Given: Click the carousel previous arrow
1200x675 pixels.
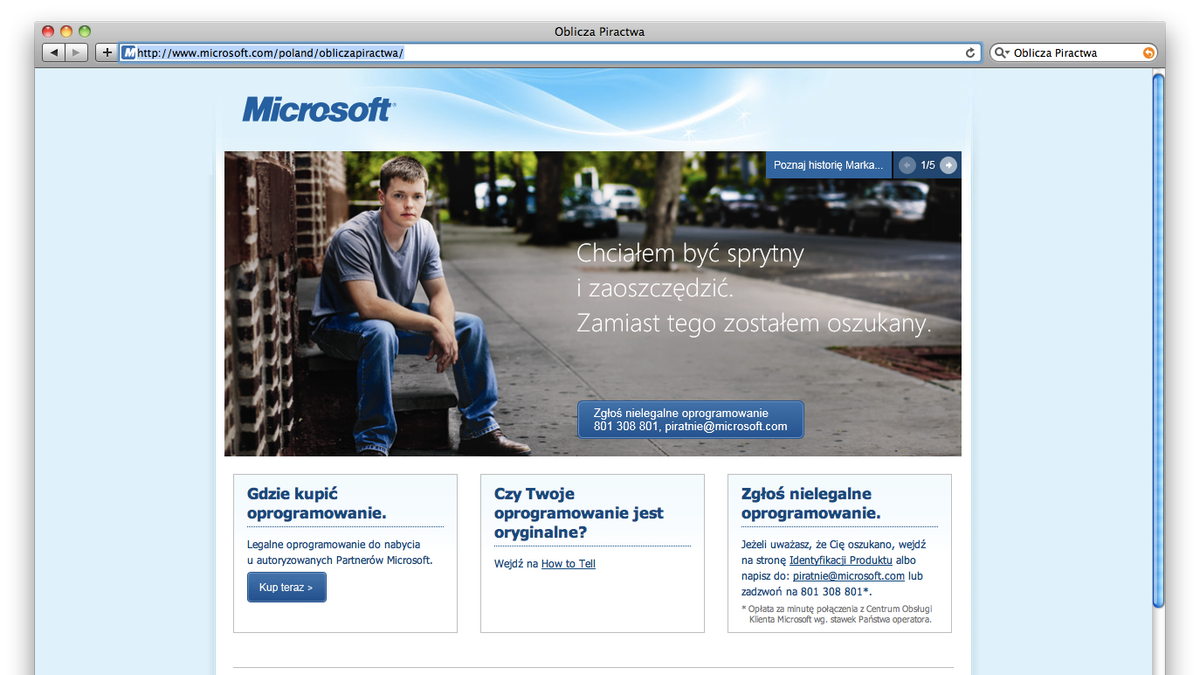Looking at the screenshot, I should click(907, 164).
